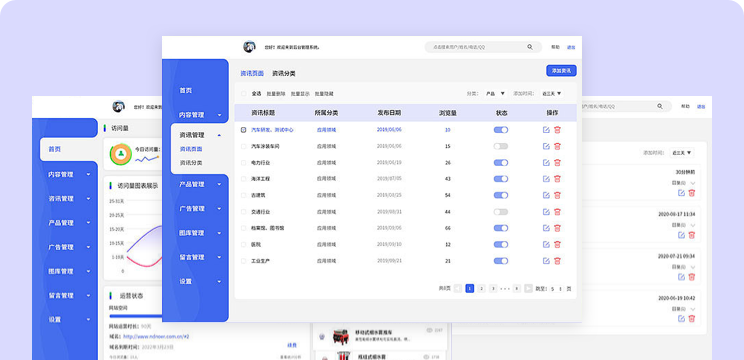Edit the 海洋工程 row
The width and height of the screenshot is (744, 360).
coord(546,179)
